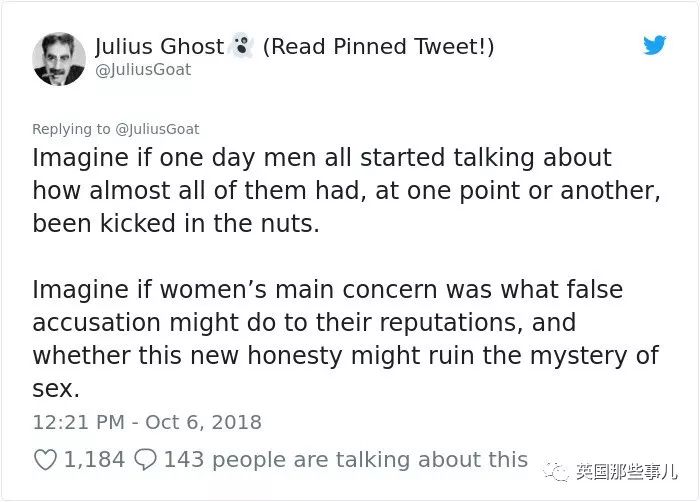
Task: Like the tweet with the heart icon
Action: [x=46, y=460]
